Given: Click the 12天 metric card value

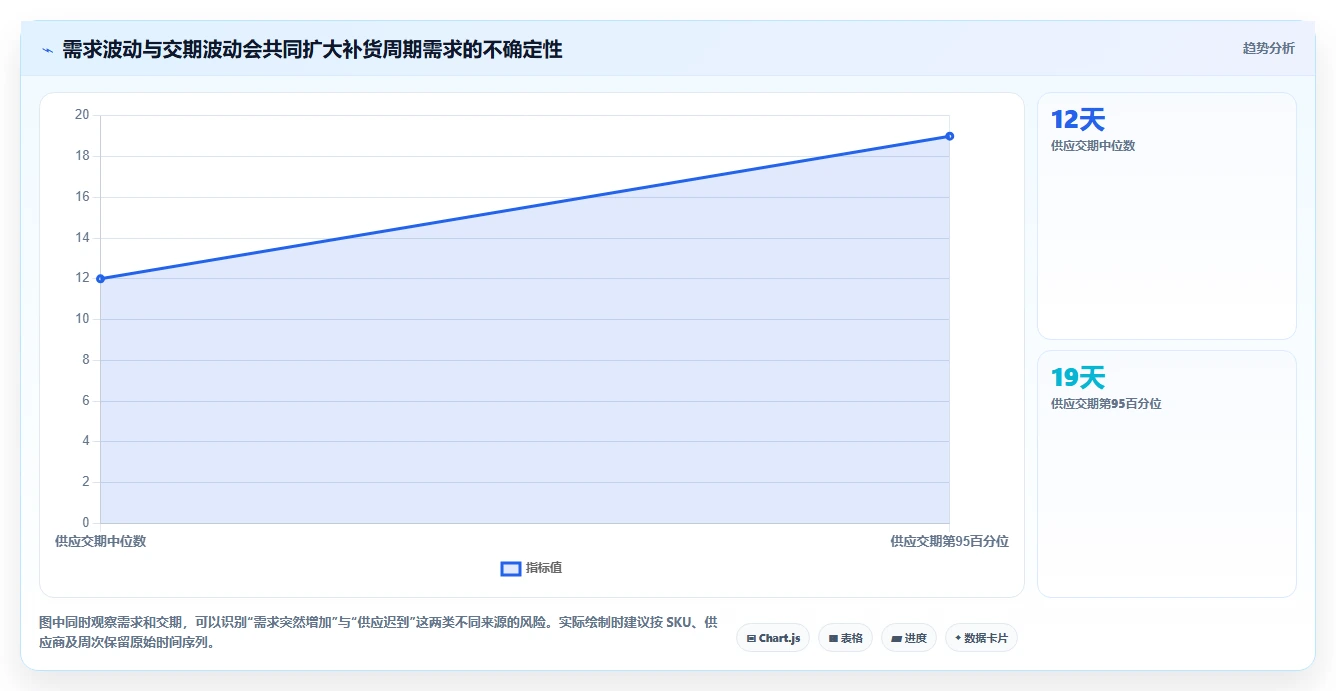Looking at the screenshot, I should pos(1078,120).
